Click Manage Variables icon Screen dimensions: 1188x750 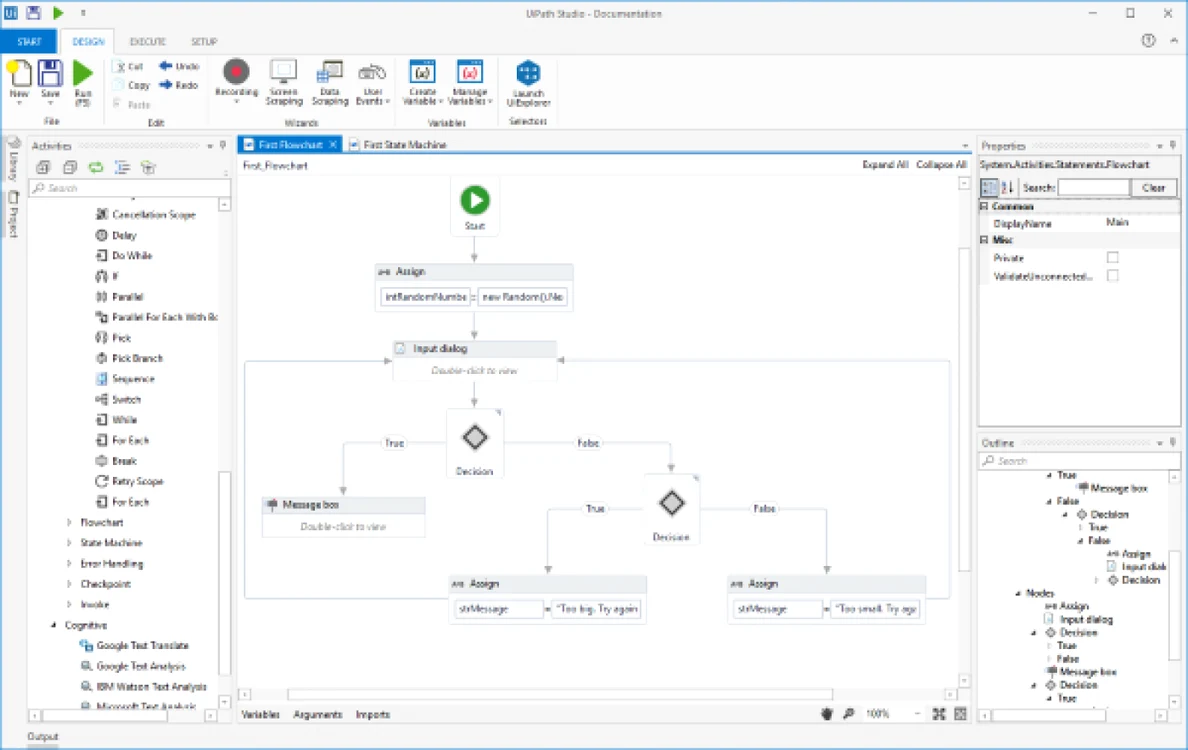[470, 72]
